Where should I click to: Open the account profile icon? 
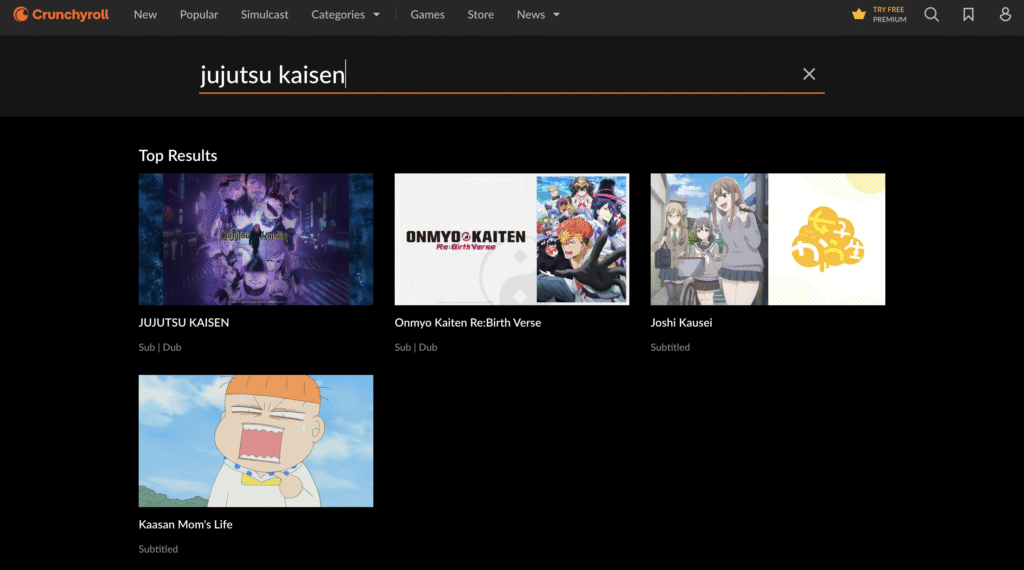[1005, 14]
